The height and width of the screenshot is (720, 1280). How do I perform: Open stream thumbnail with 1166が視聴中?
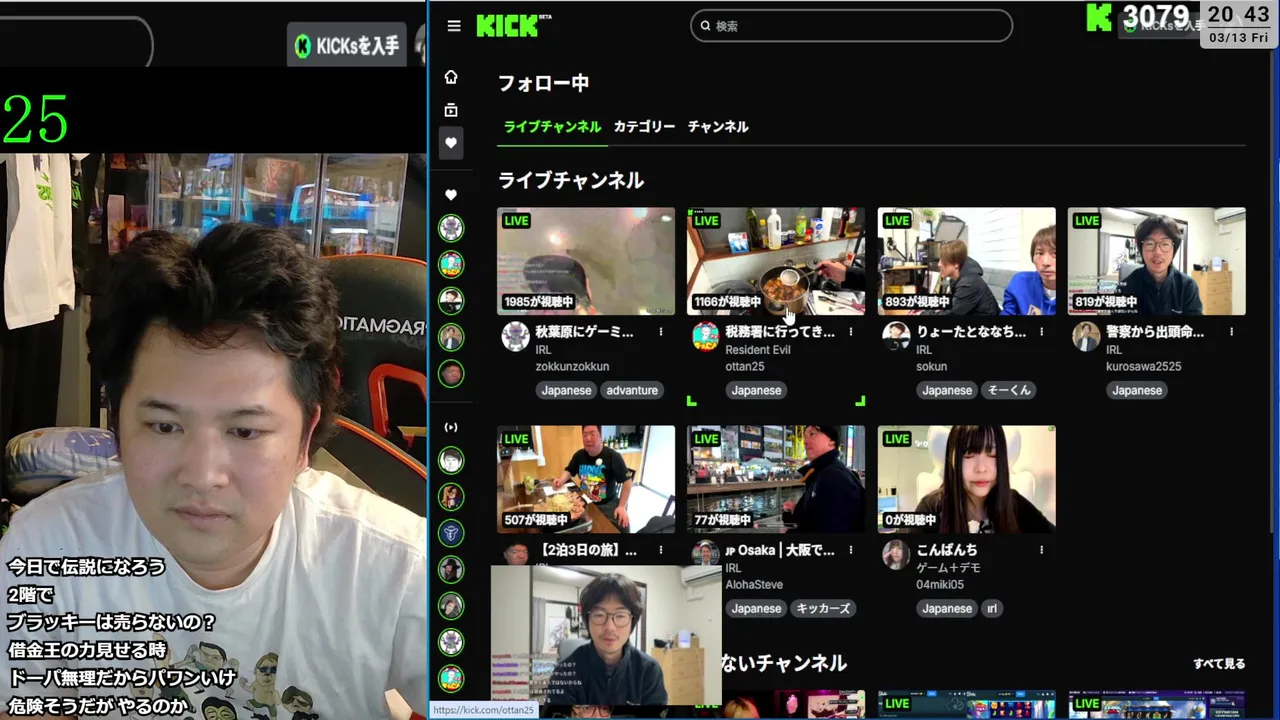pos(776,261)
